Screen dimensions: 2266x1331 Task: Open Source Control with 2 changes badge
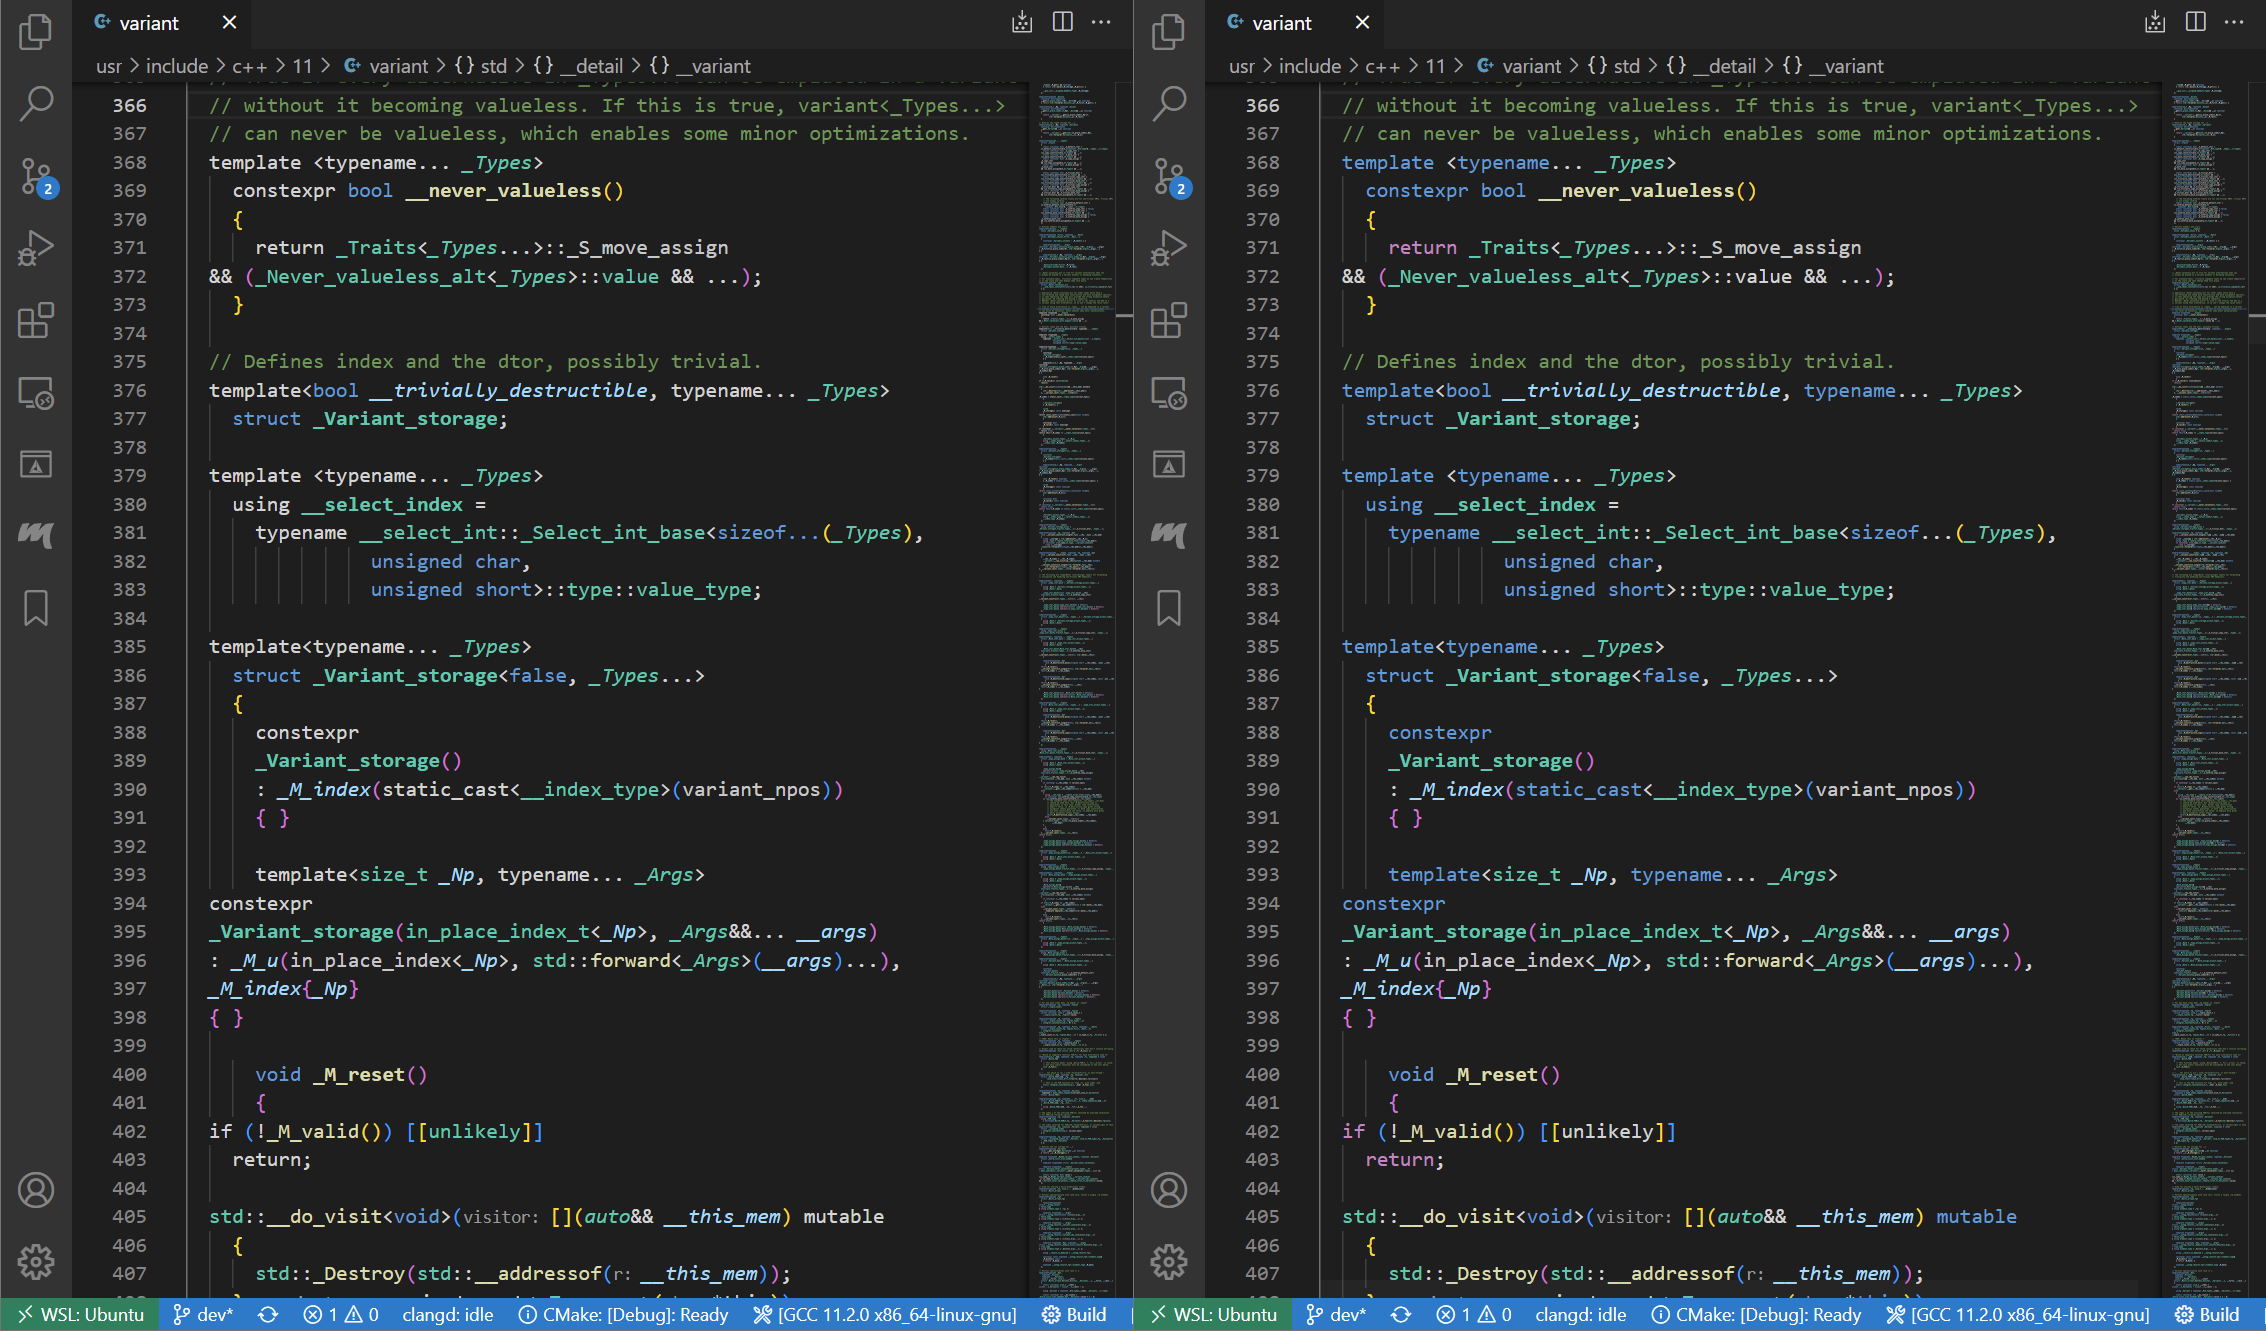[36, 176]
